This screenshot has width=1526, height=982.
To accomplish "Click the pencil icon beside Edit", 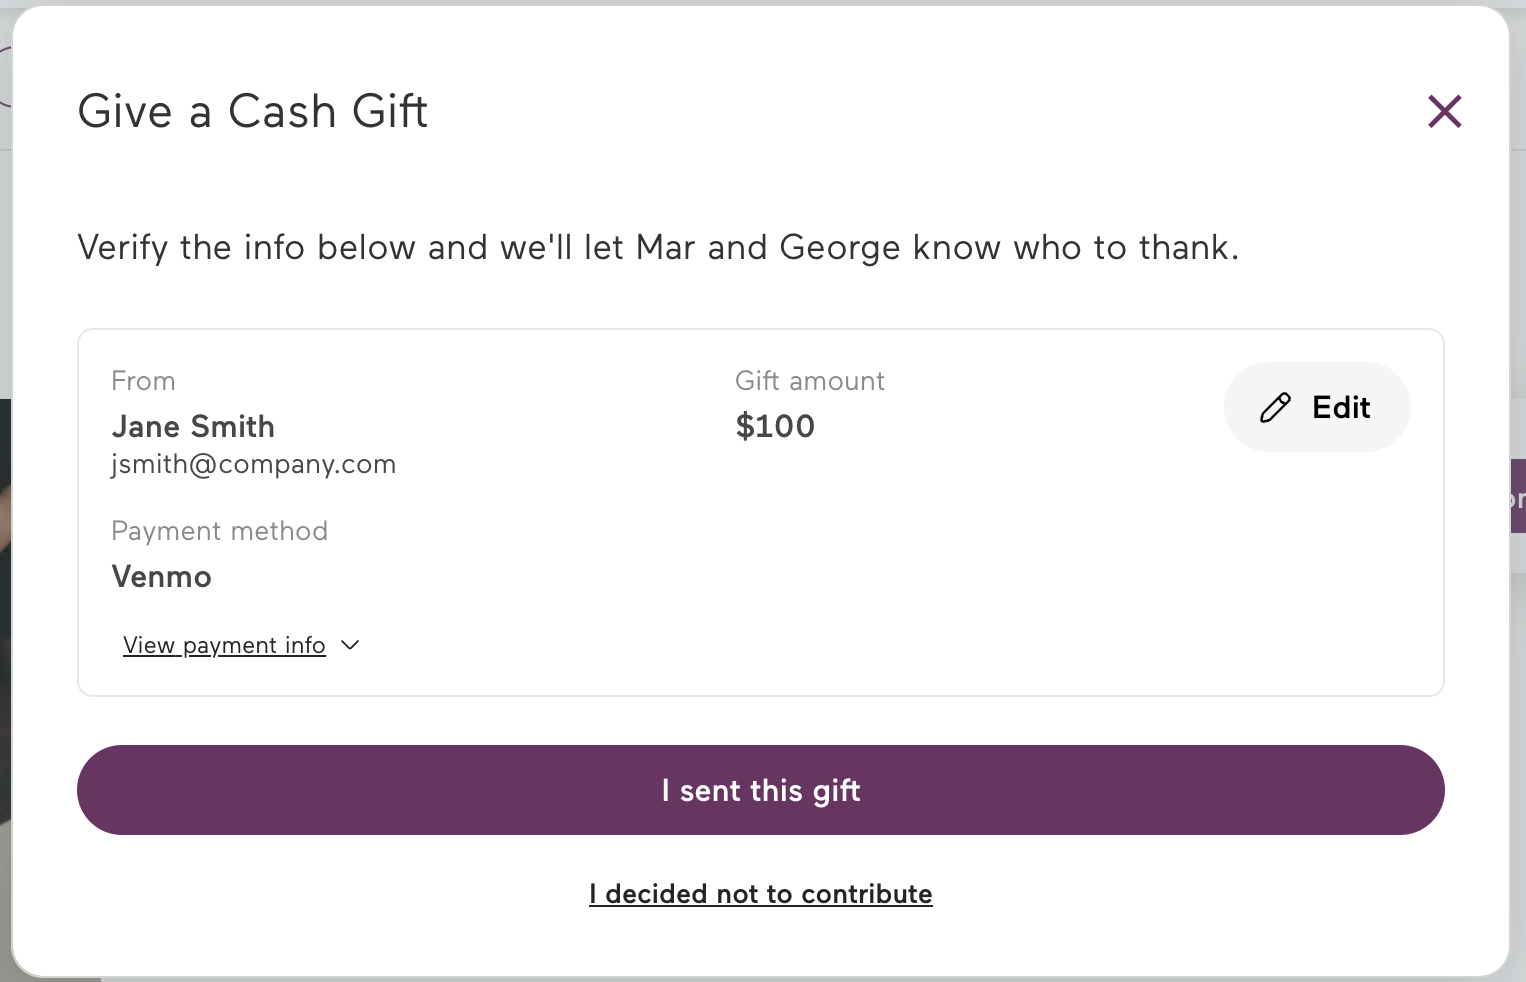I will click(1275, 407).
